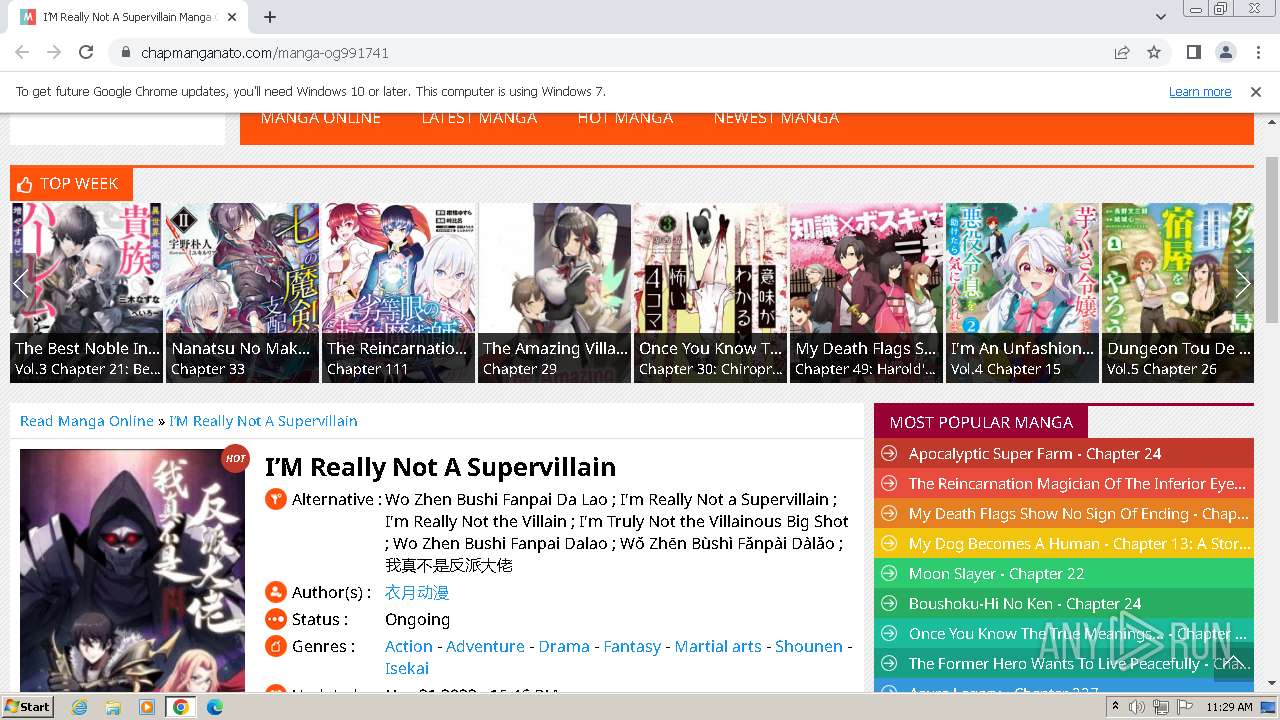Open the Windows Start menu
This screenshot has height=720, width=1280.
click(x=28, y=707)
